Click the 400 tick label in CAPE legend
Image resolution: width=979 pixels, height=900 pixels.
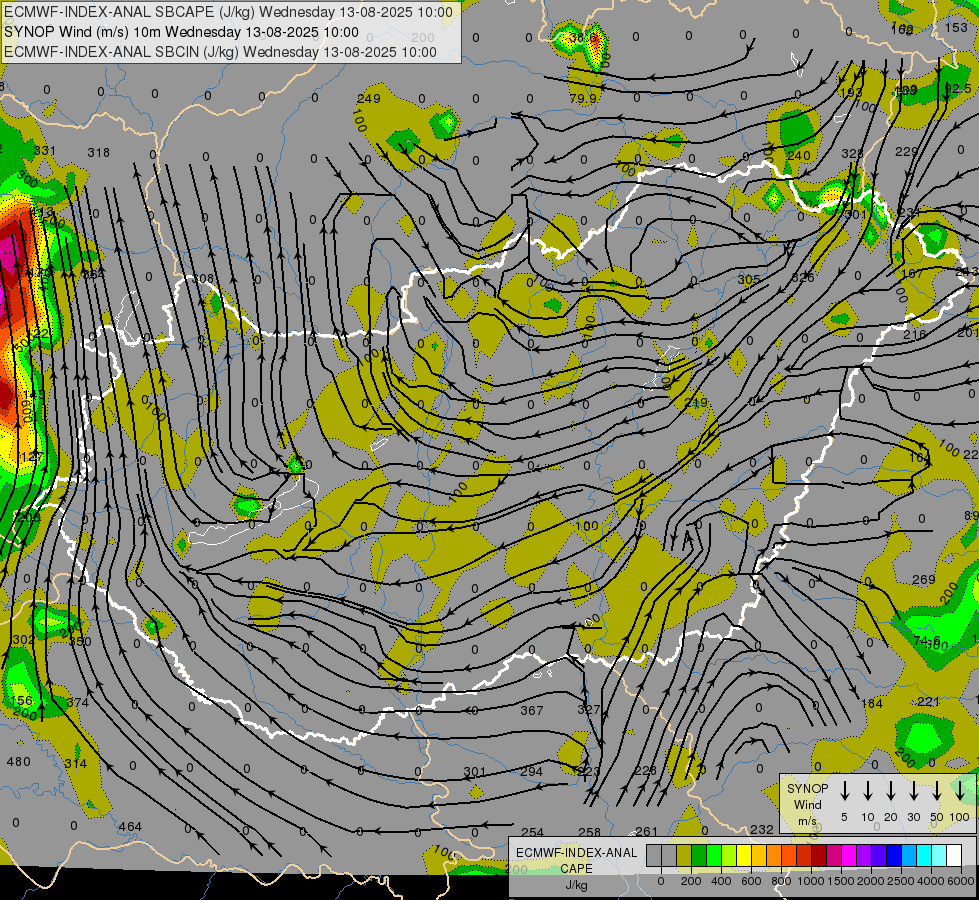(x=721, y=881)
